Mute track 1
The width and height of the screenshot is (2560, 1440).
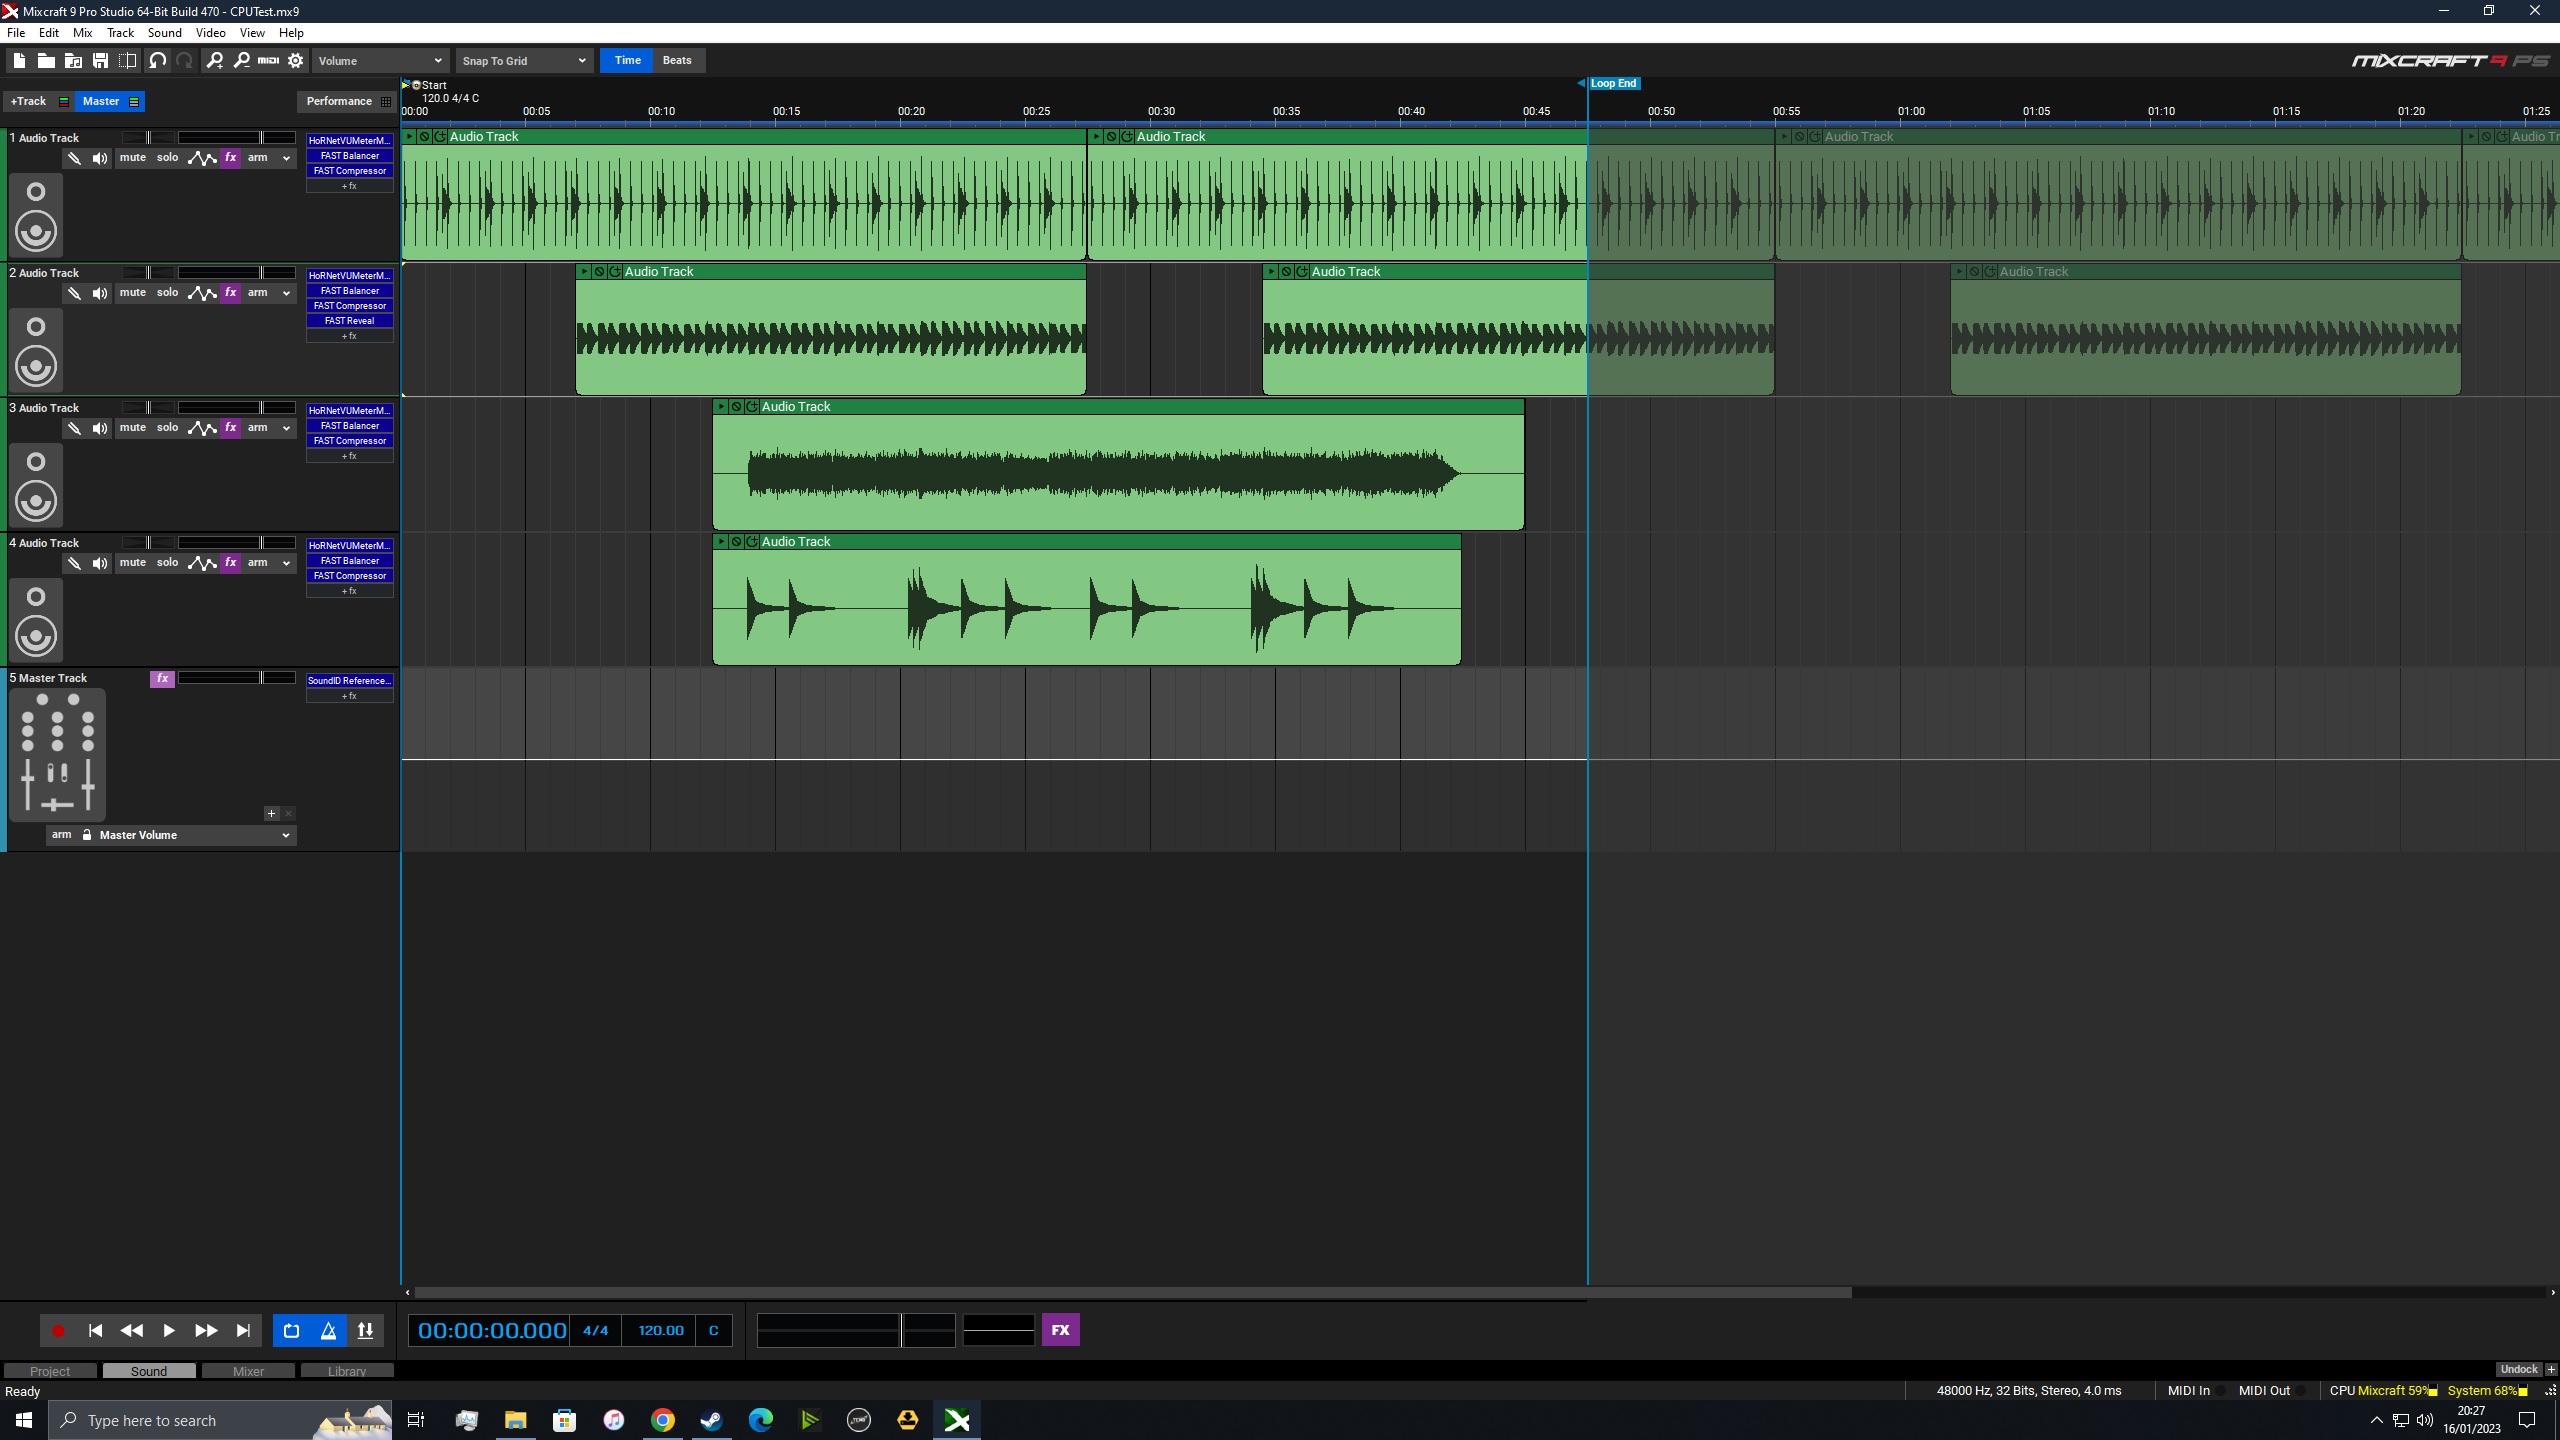pyautogui.click(x=133, y=158)
